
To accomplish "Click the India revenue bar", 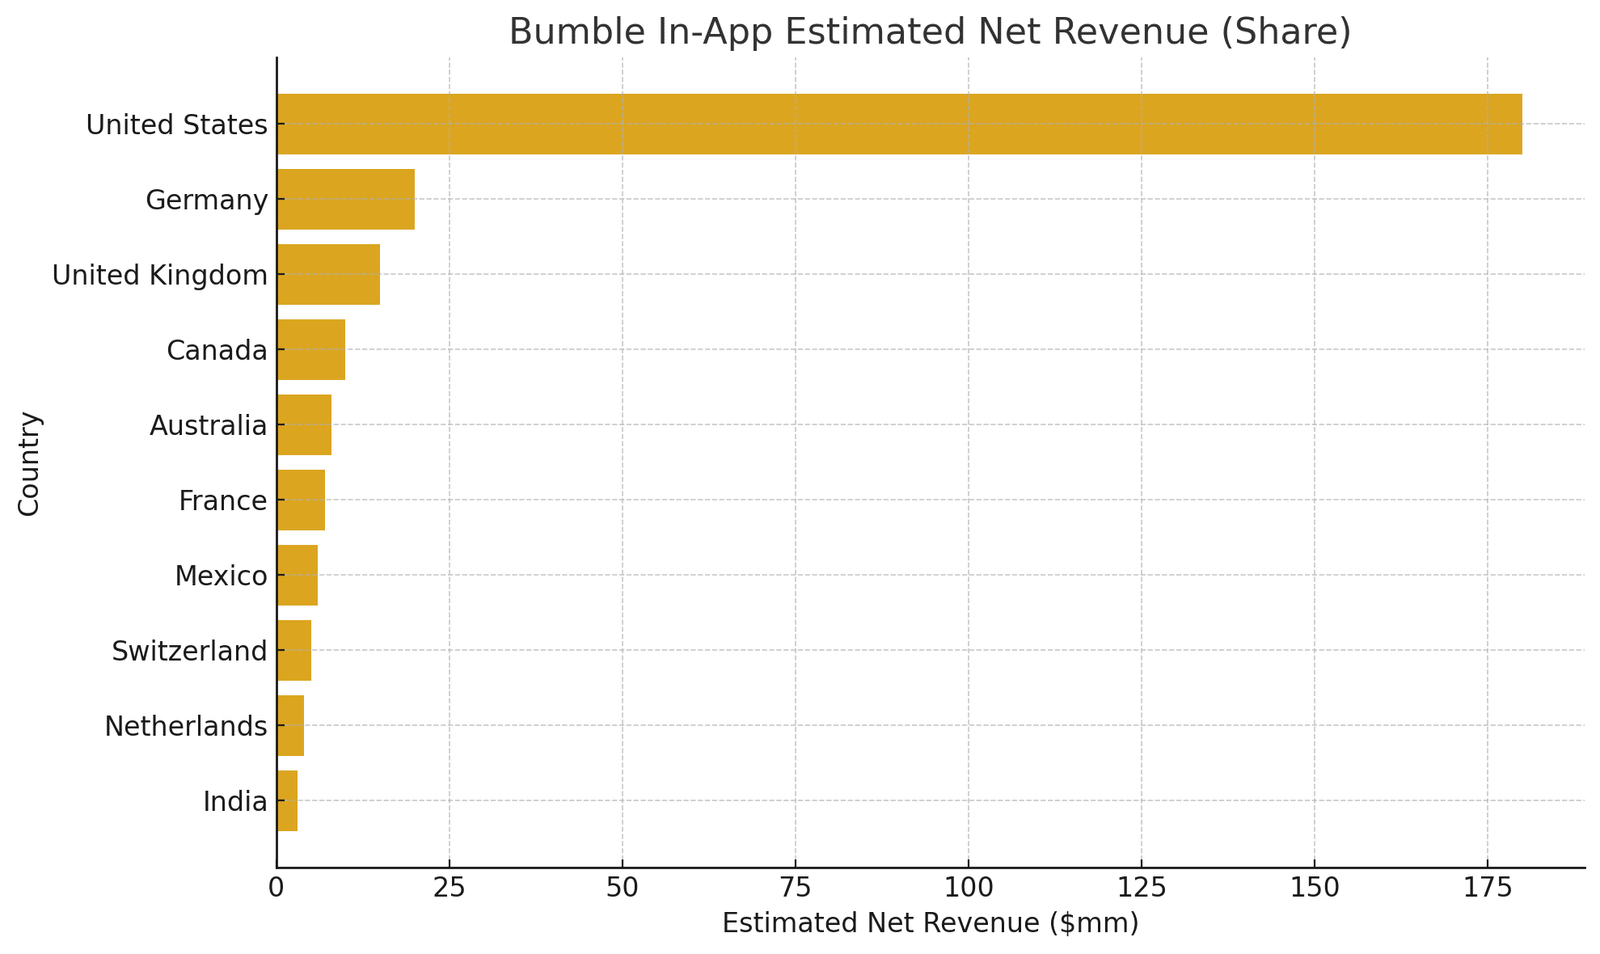I will tap(287, 800).
